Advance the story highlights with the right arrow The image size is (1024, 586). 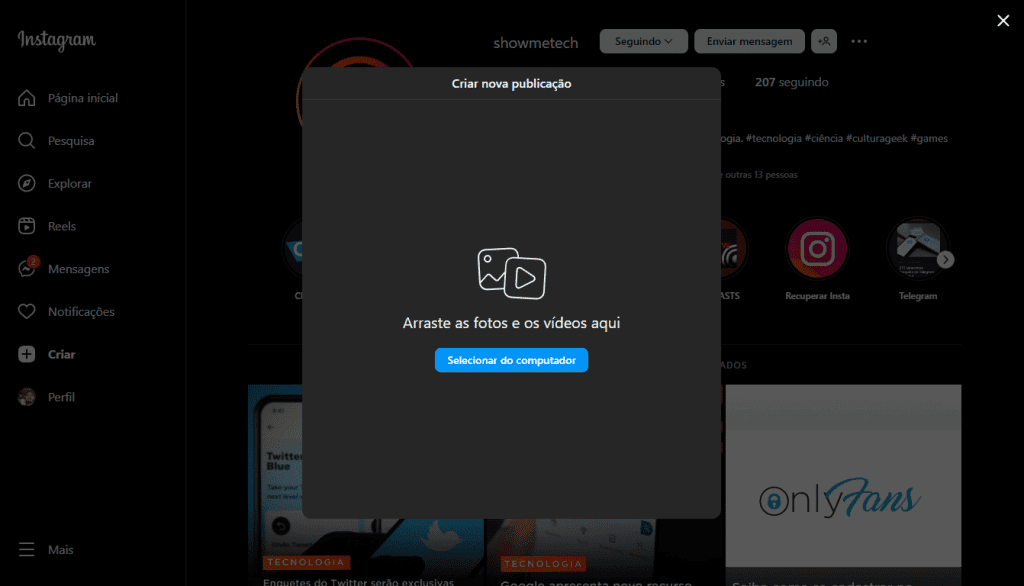pos(946,259)
